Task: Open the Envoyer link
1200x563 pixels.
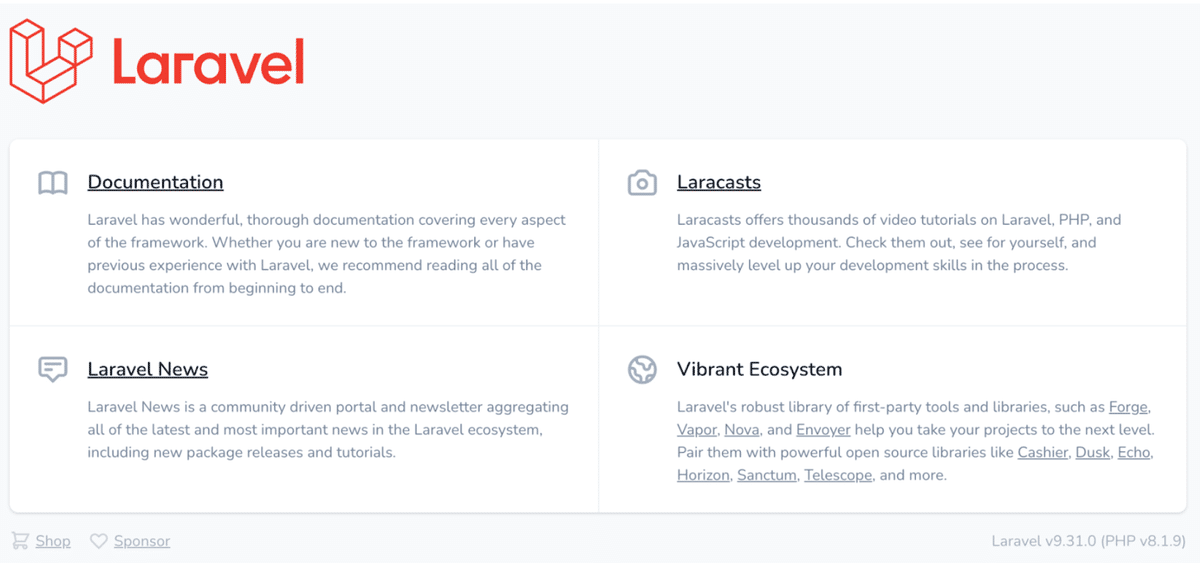Action: [x=824, y=430]
